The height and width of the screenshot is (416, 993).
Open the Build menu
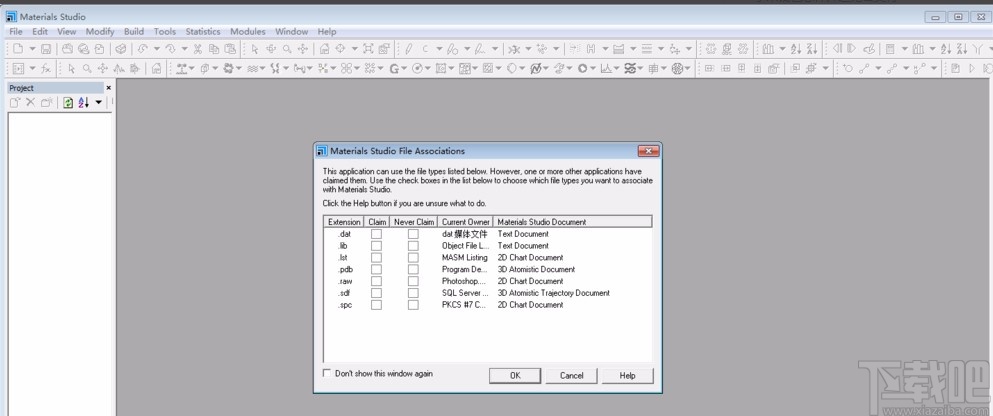pyautogui.click(x=134, y=31)
